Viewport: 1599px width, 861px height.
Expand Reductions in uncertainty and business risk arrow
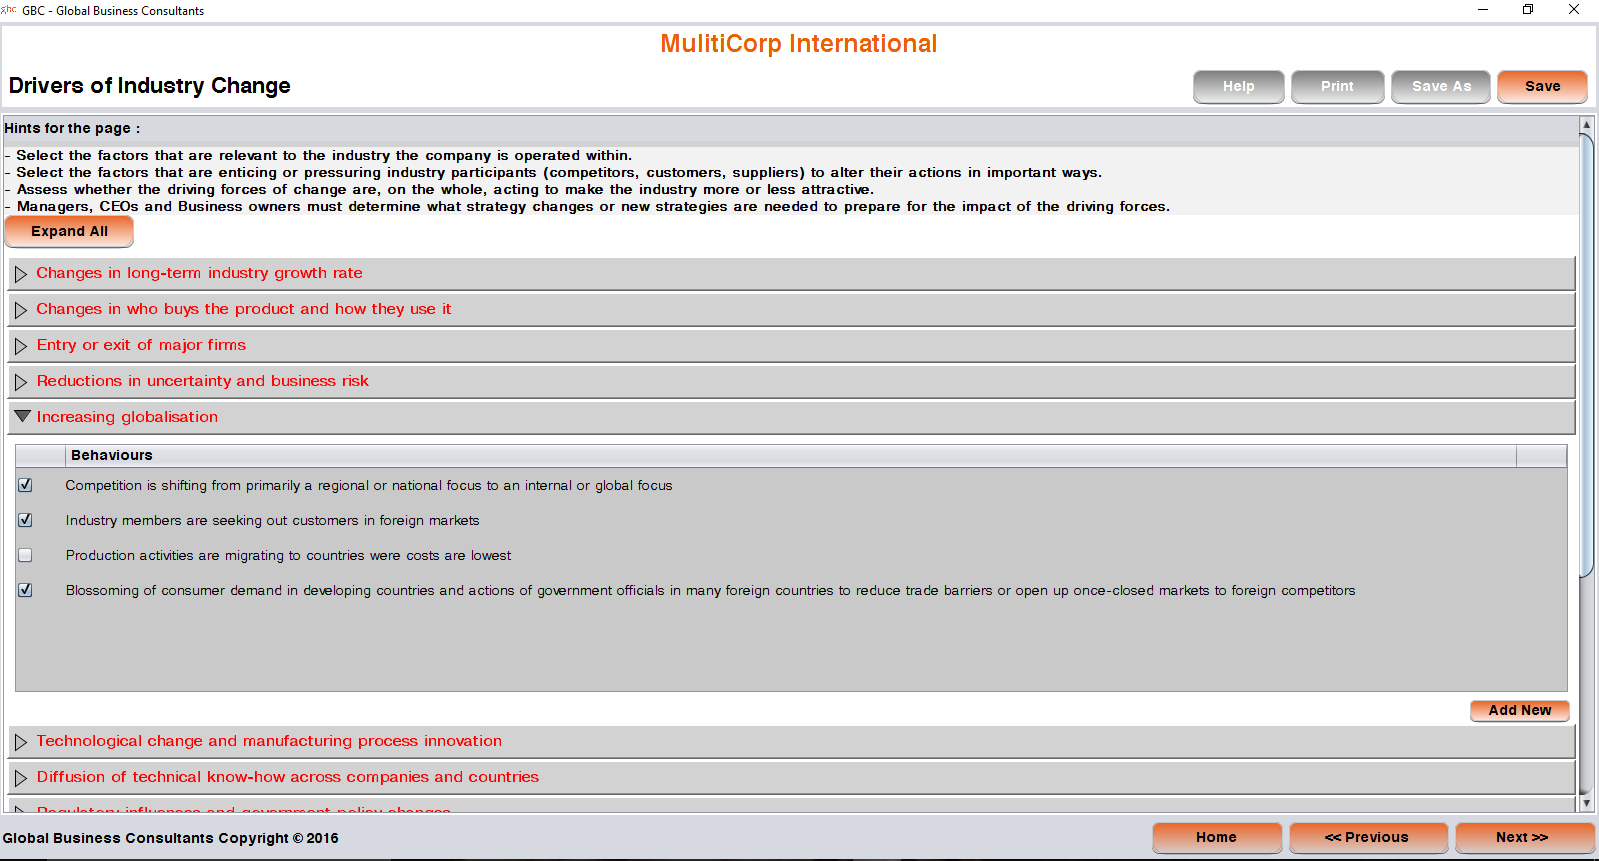coord(21,382)
